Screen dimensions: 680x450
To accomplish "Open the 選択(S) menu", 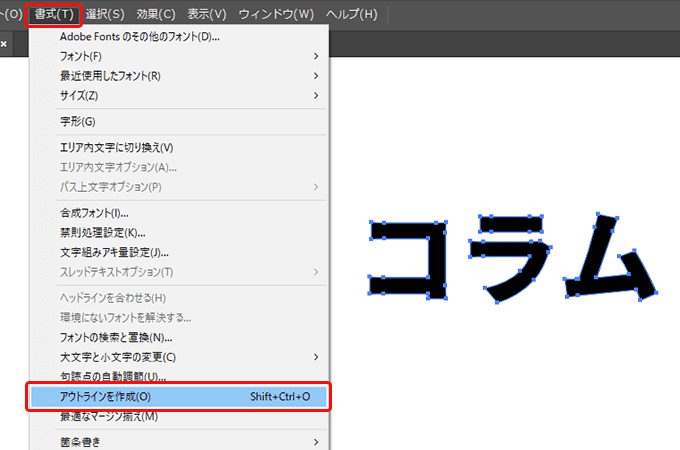I will coord(105,14).
